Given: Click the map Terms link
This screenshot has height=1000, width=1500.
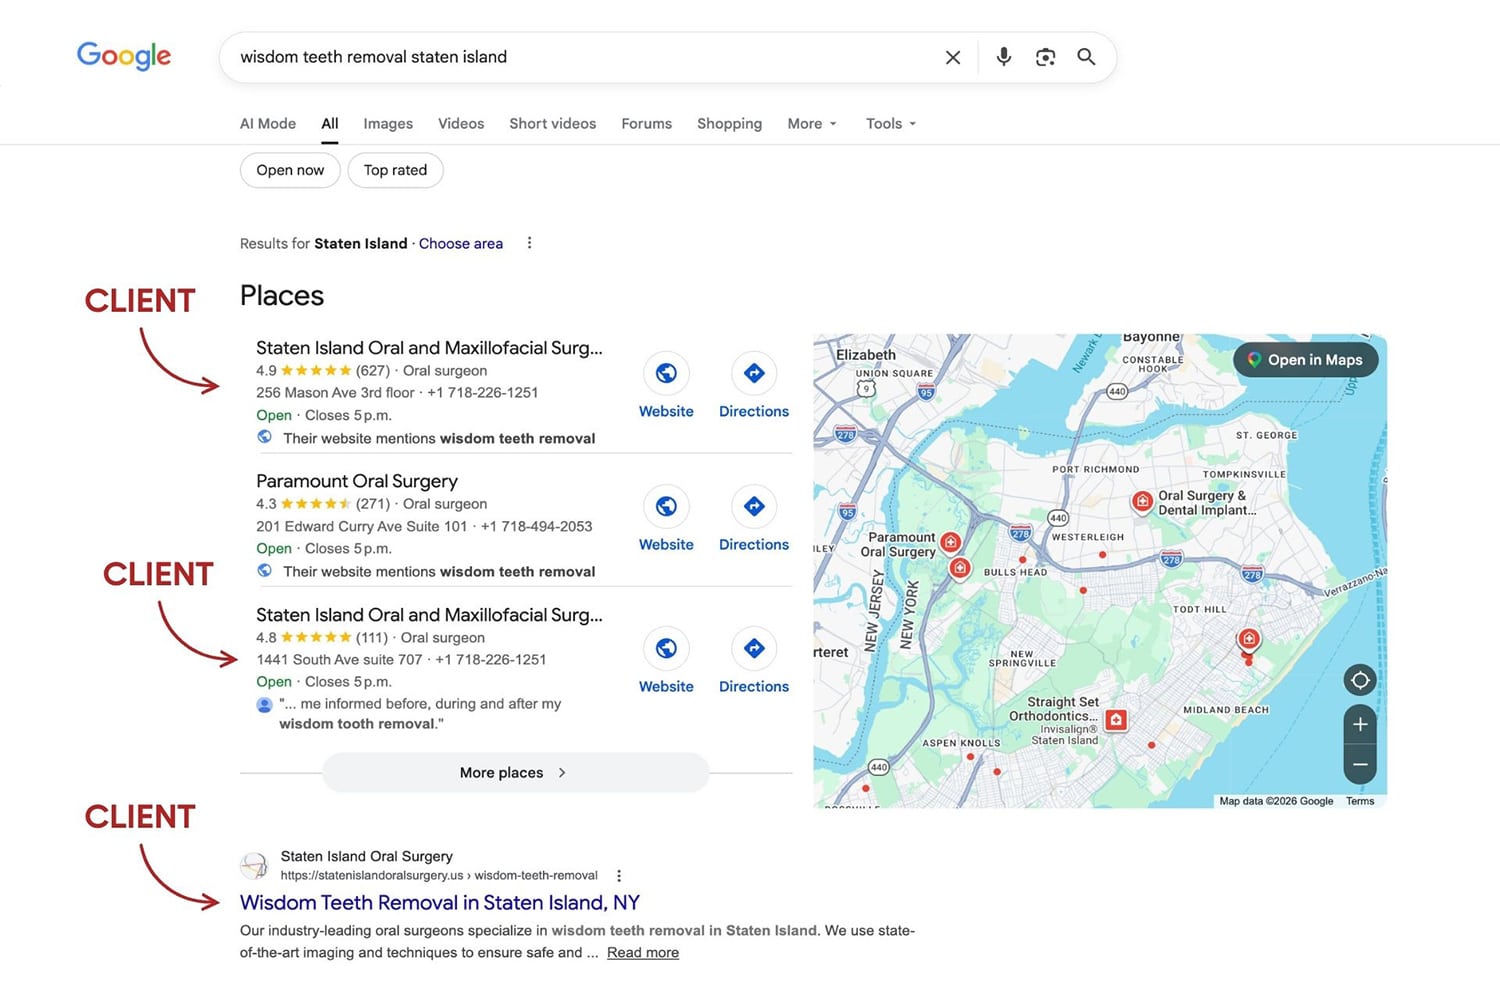Looking at the screenshot, I should tap(1360, 801).
